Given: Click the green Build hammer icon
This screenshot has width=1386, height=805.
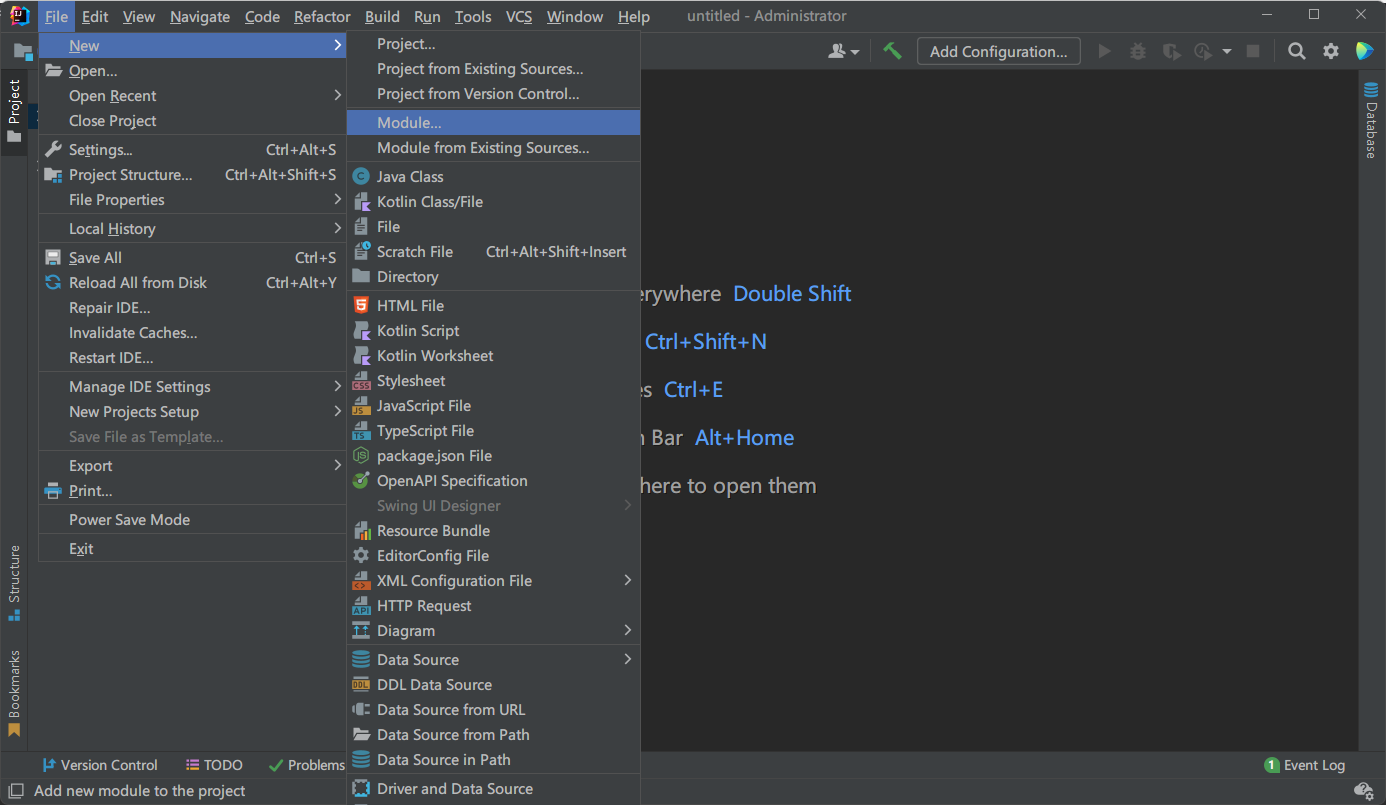Looking at the screenshot, I should 892,51.
